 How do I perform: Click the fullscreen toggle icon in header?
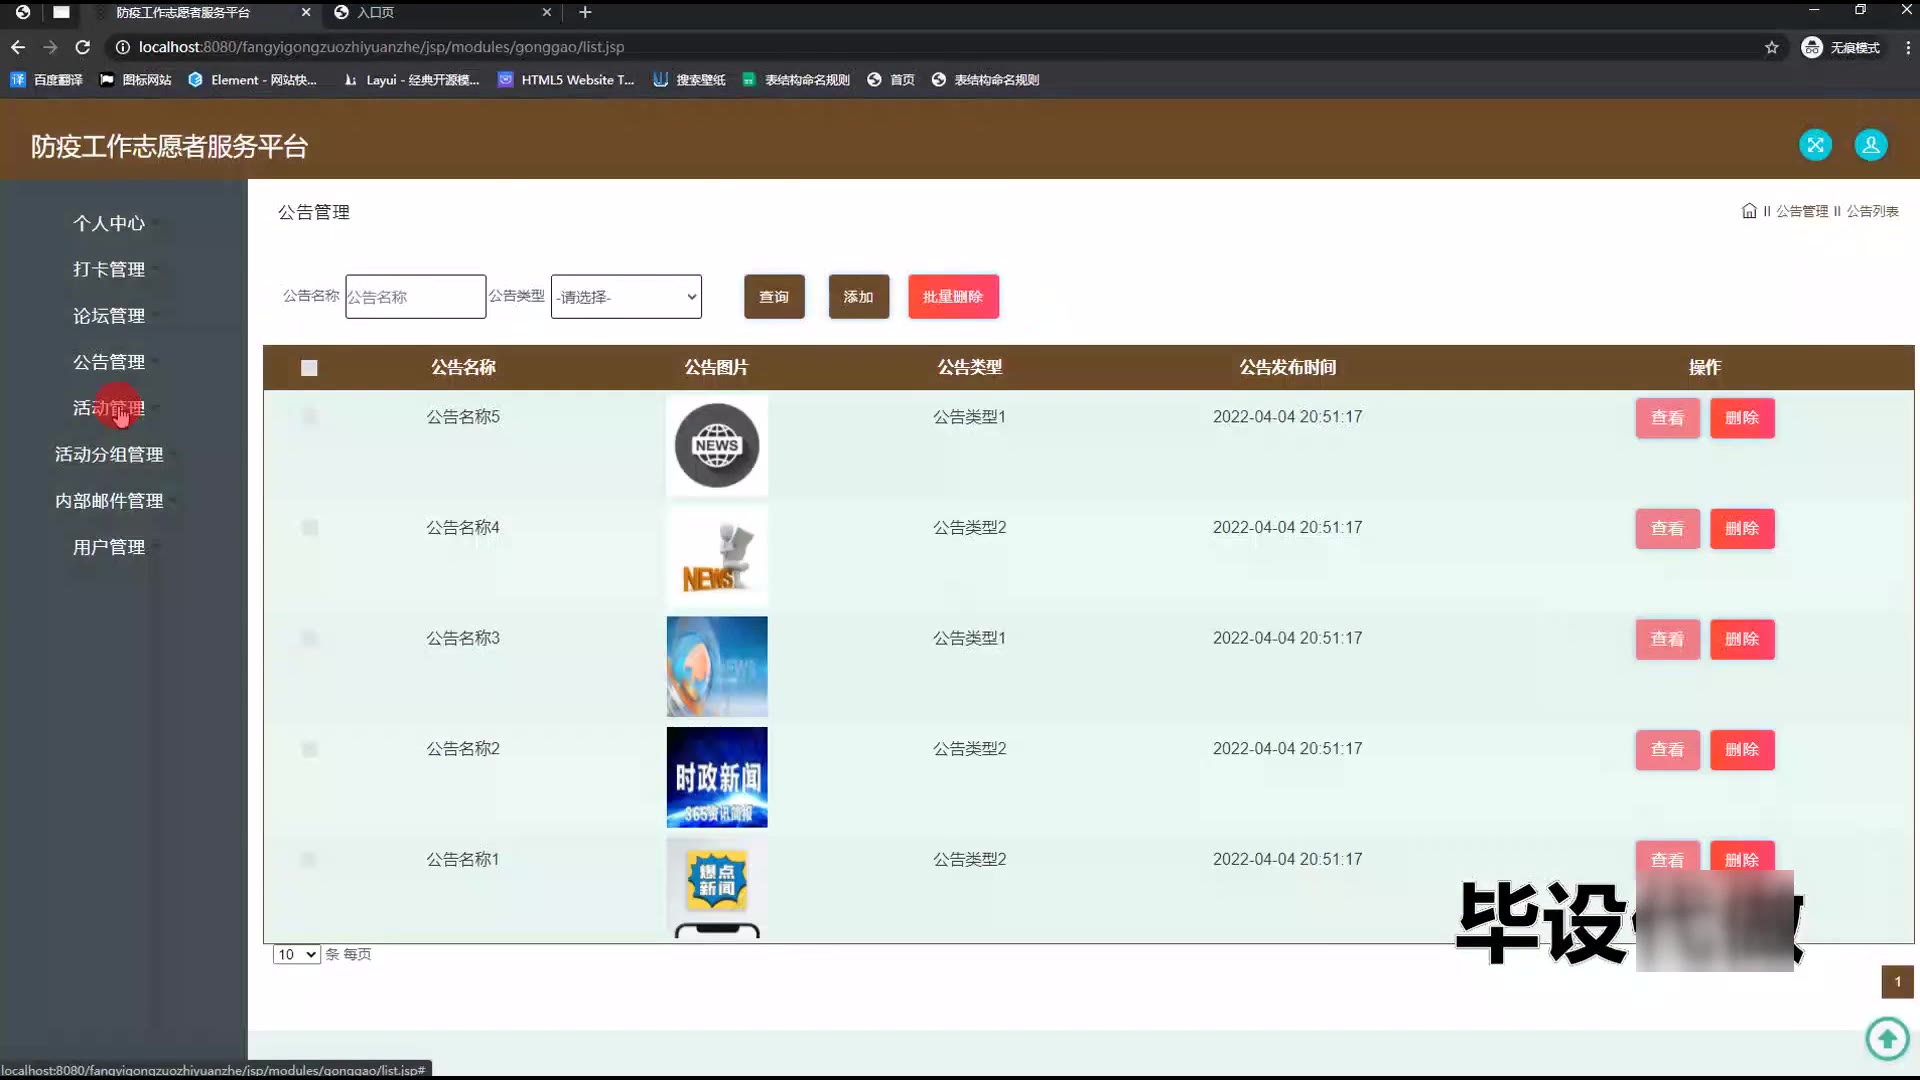1815,145
